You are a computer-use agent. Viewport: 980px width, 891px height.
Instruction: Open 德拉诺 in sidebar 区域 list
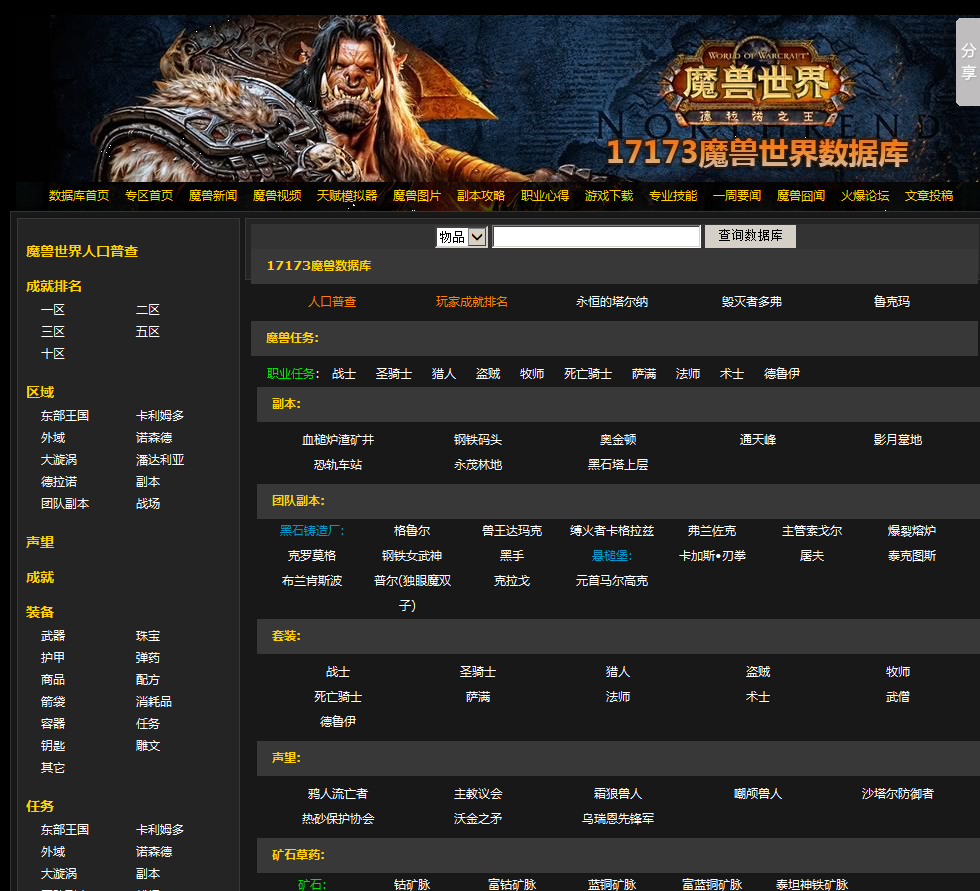point(59,482)
